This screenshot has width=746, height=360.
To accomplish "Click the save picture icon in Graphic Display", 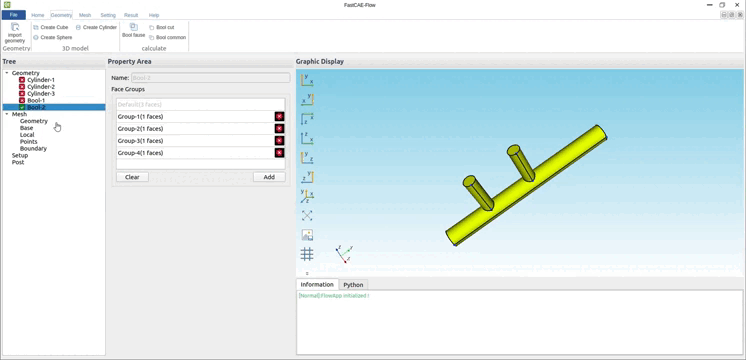I will coord(307,235).
